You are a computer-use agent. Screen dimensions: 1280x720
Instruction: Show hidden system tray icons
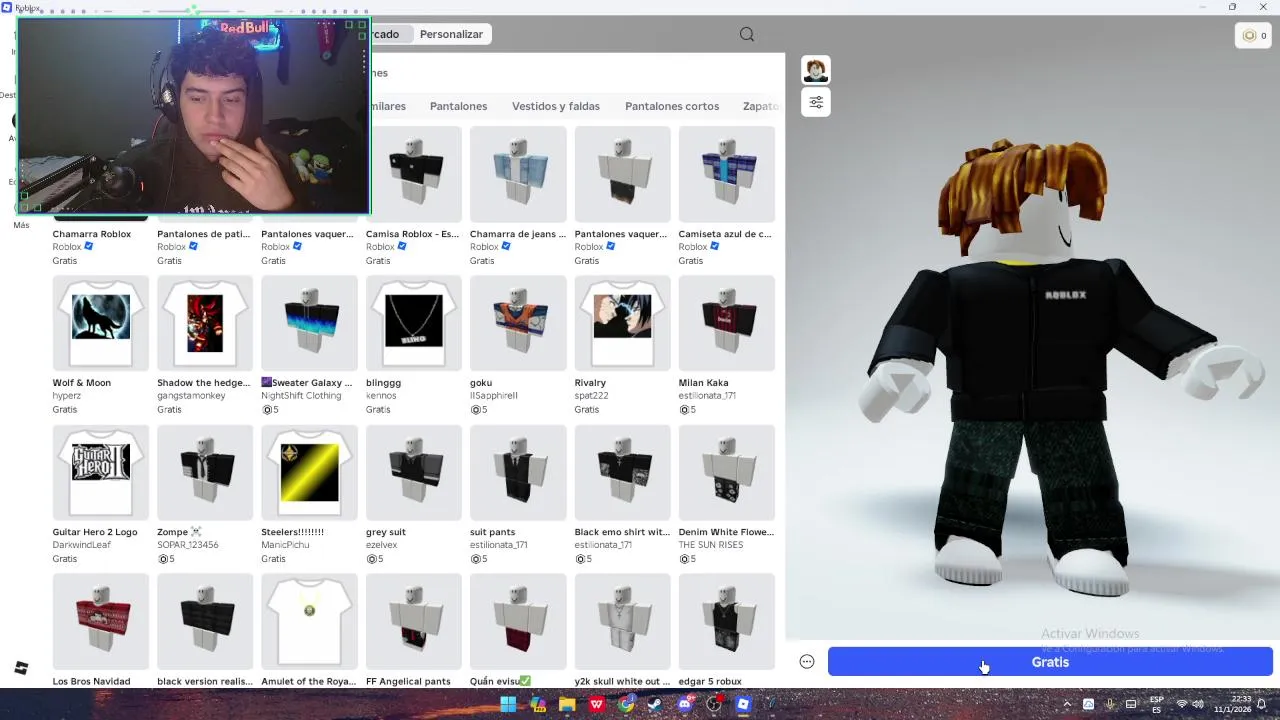[x=1067, y=704]
